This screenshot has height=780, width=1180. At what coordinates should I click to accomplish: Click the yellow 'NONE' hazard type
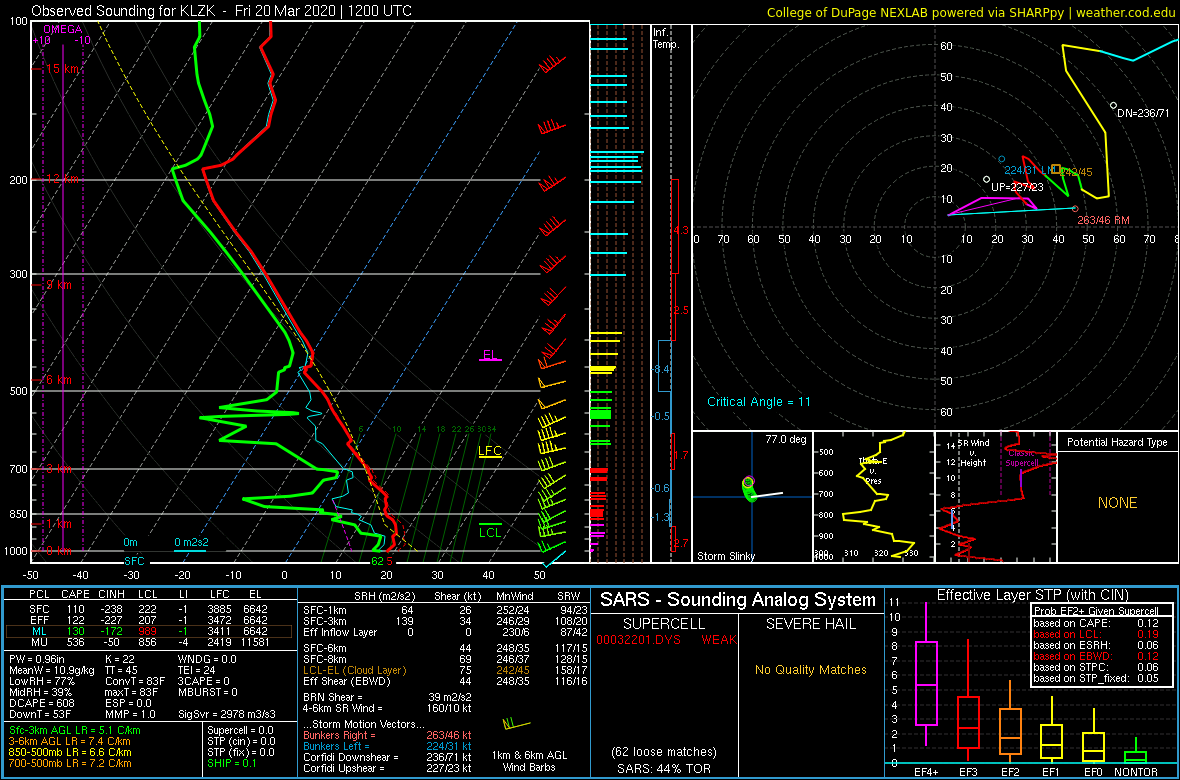[1117, 503]
